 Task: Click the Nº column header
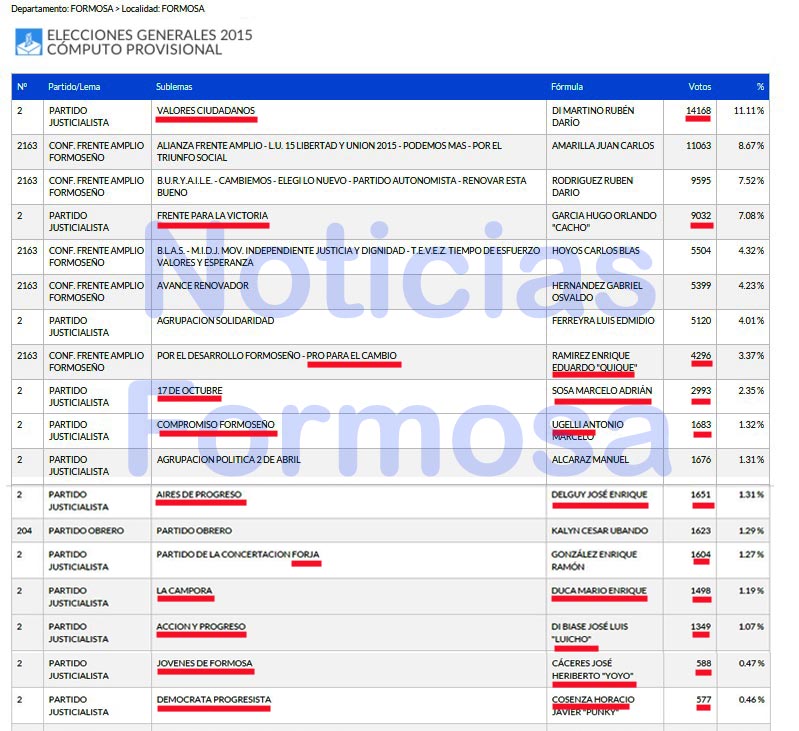[x=22, y=87]
